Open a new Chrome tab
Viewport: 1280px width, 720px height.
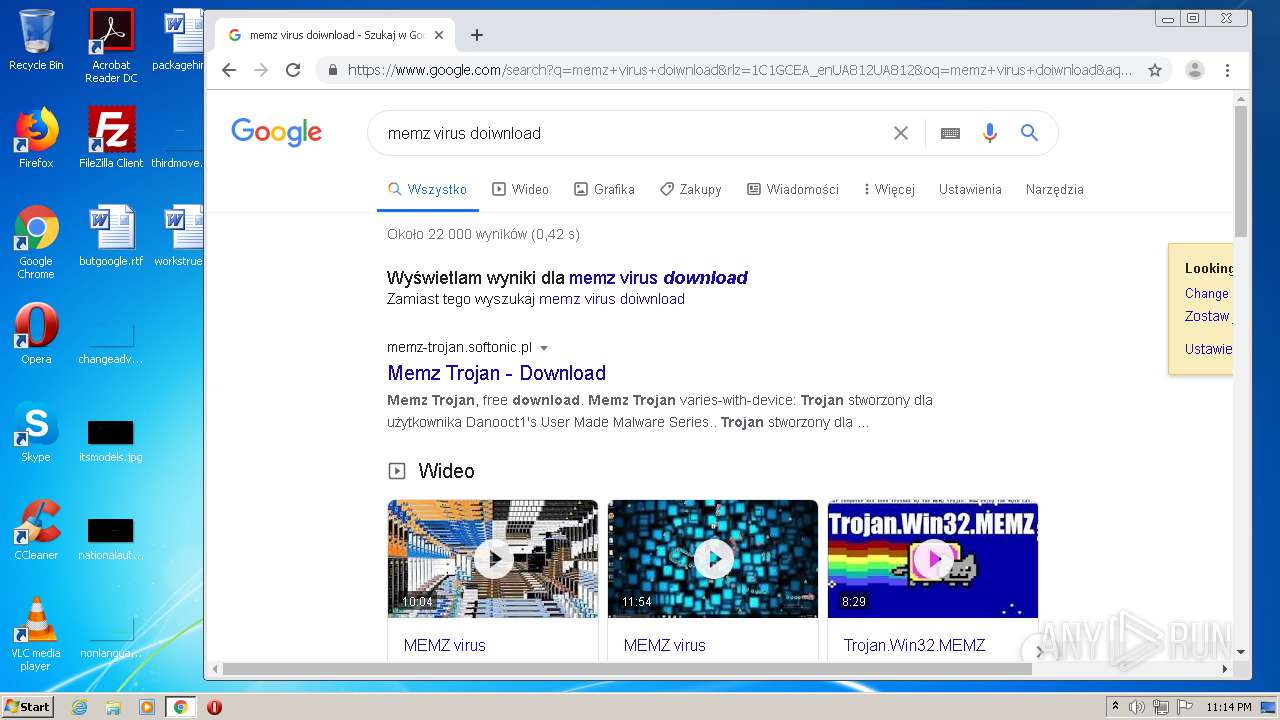[x=477, y=35]
